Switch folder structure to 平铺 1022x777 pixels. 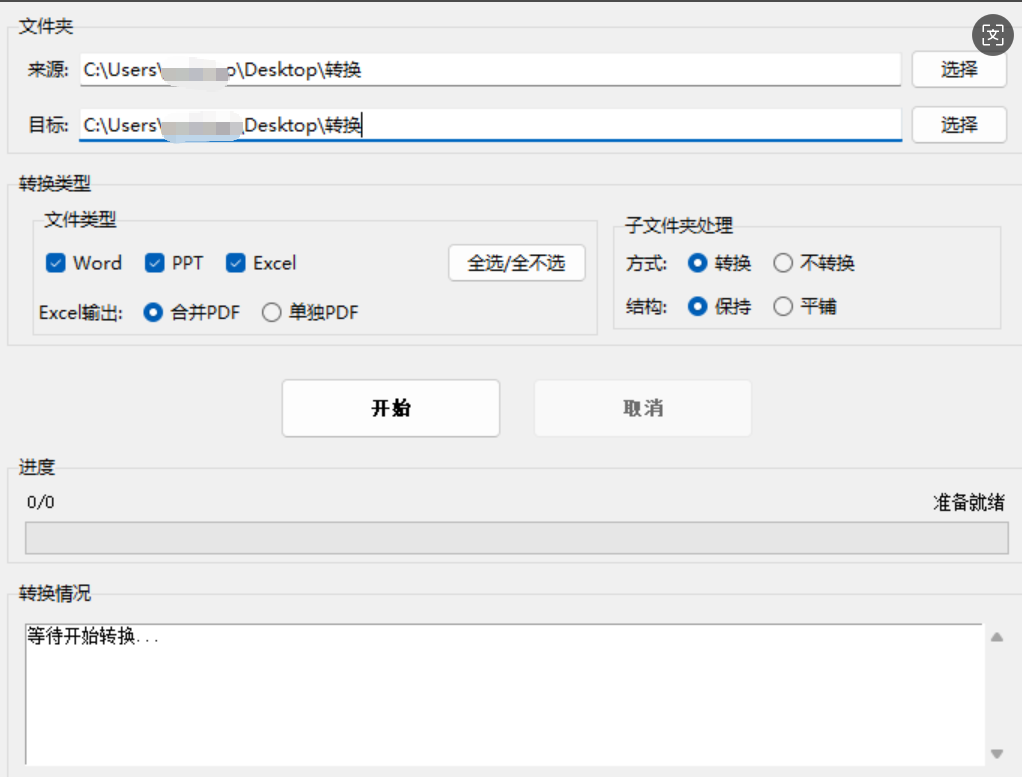[783, 306]
